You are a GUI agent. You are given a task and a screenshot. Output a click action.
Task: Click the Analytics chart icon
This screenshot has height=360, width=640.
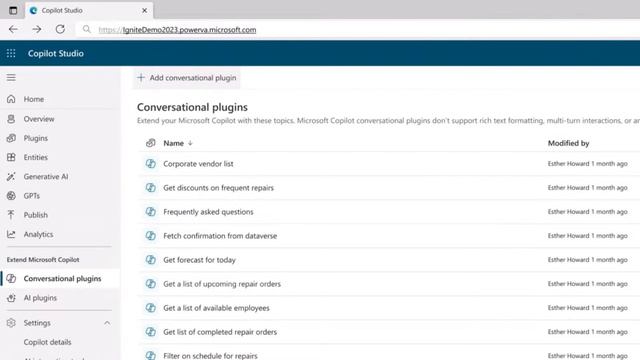(x=11, y=234)
